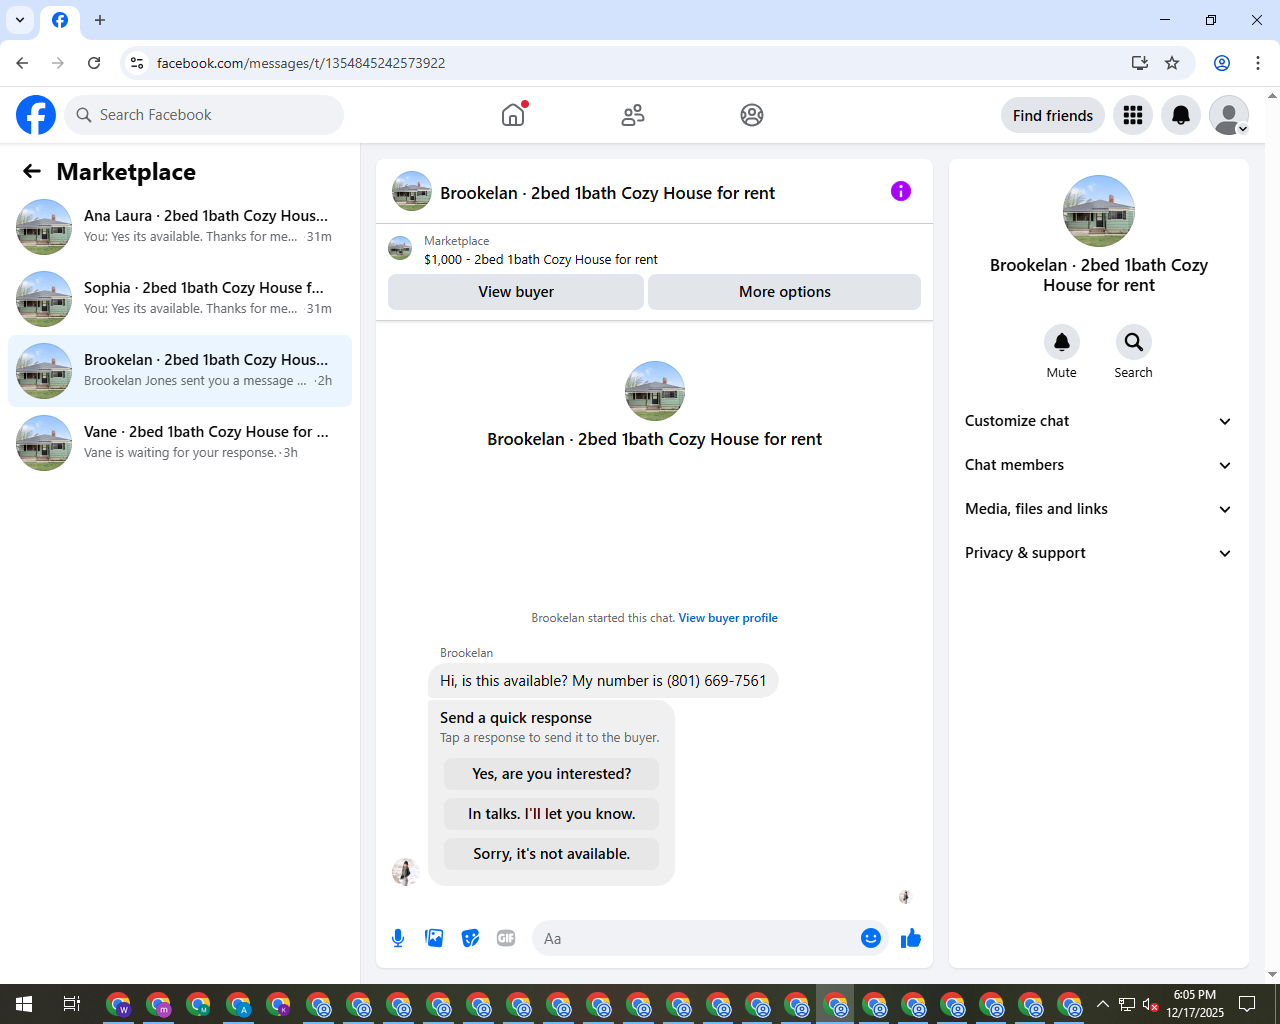Open the Facebook logo home link

36,115
